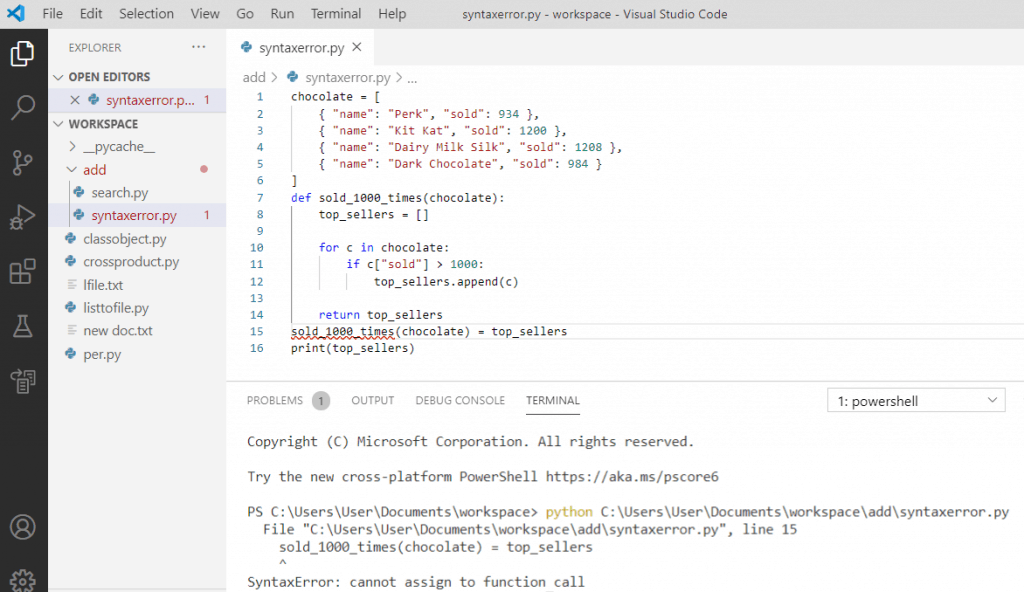Open the More Actions ellipsis in Explorer
Viewport: 1024px width, 592px height.
(198, 46)
